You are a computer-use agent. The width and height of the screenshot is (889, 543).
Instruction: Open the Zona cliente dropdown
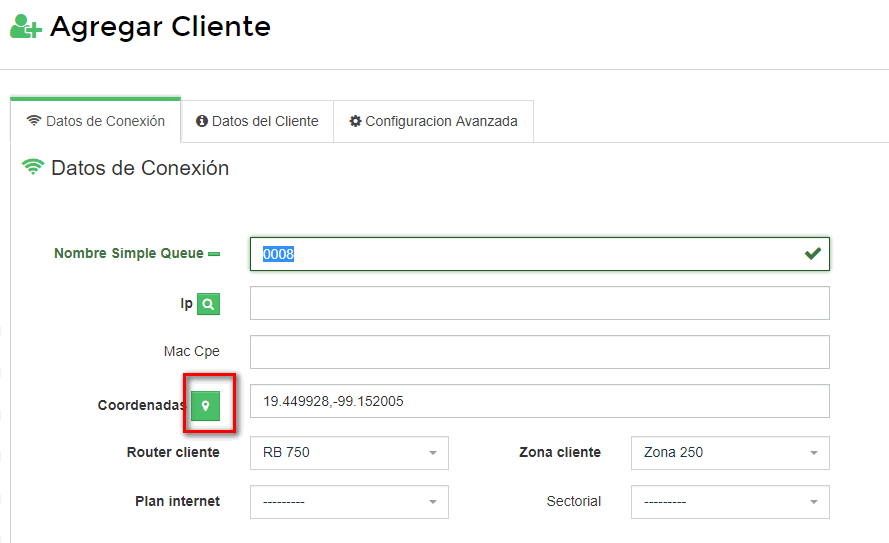click(x=730, y=452)
